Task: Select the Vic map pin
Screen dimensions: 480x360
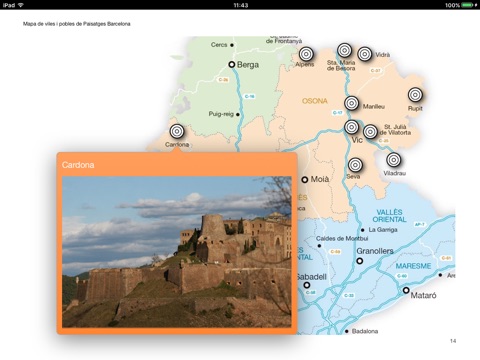Action: 351,127
